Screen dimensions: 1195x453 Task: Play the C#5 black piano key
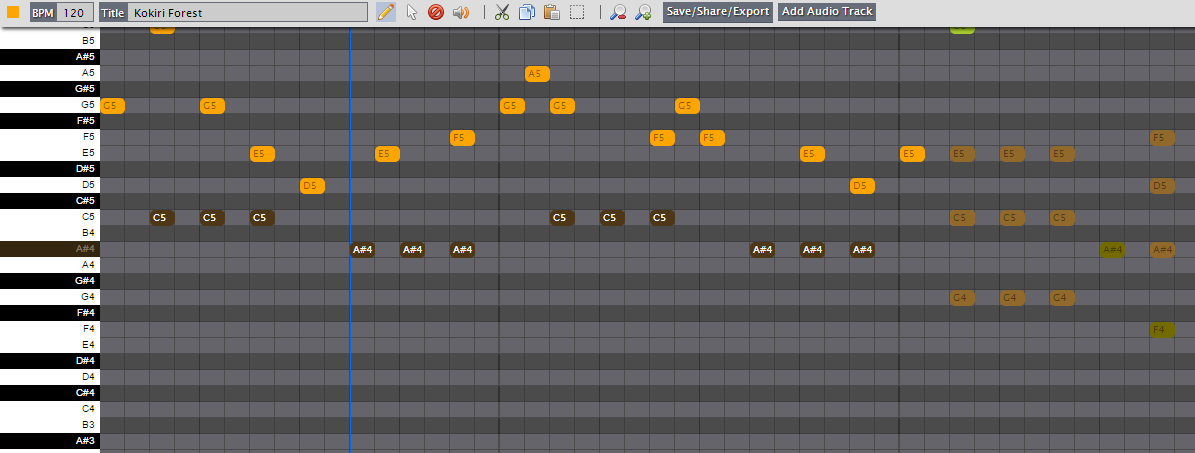click(50, 201)
